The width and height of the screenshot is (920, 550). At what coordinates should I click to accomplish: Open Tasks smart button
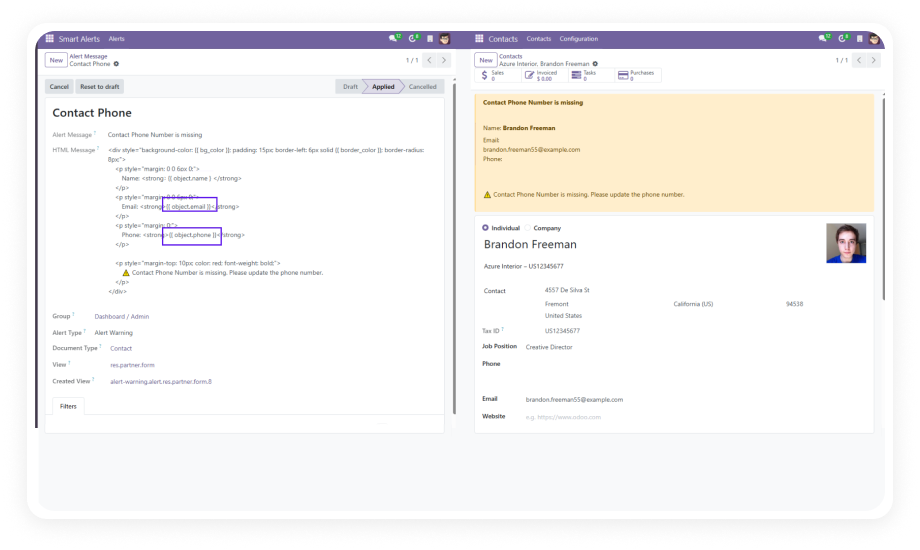(590, 75)
